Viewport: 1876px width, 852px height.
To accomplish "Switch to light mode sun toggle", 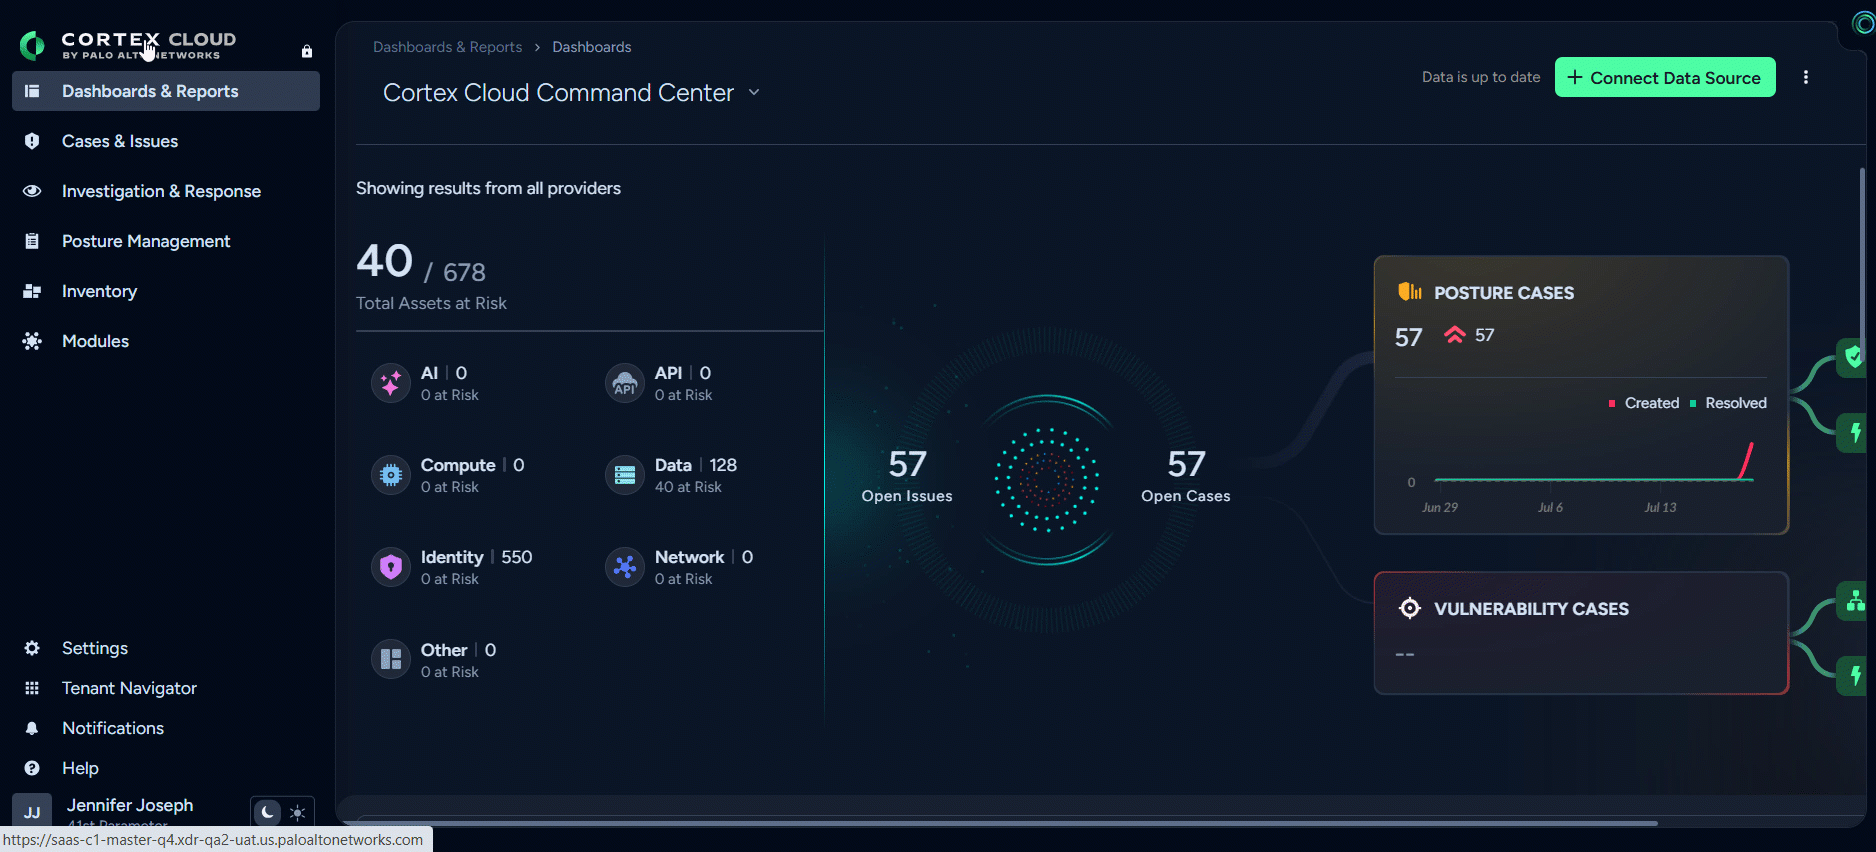I will [297, 812].
